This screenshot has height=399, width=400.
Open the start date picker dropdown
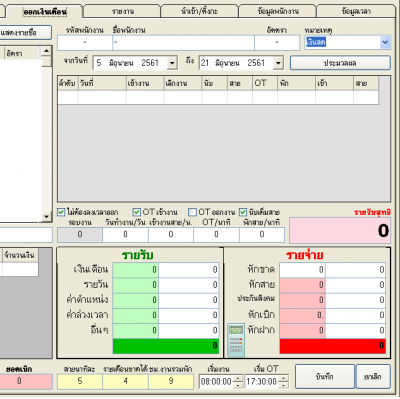tap(172, 63)
